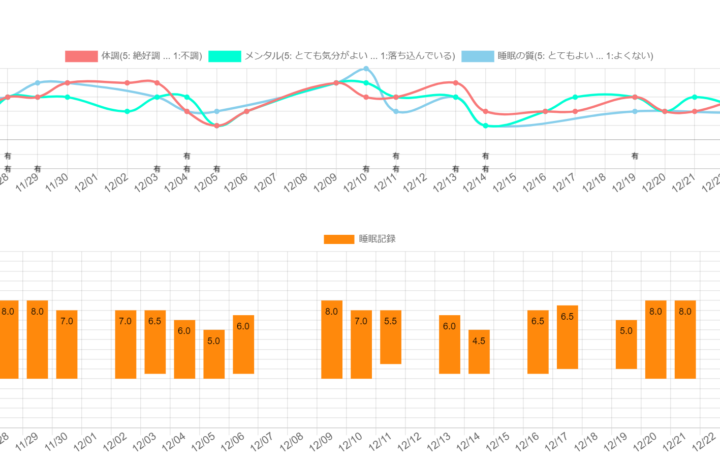Click the 12/14 sleep bar labeled 4.5
The width and height of the screenshot is (720, 460).
(x=479, y=351)
